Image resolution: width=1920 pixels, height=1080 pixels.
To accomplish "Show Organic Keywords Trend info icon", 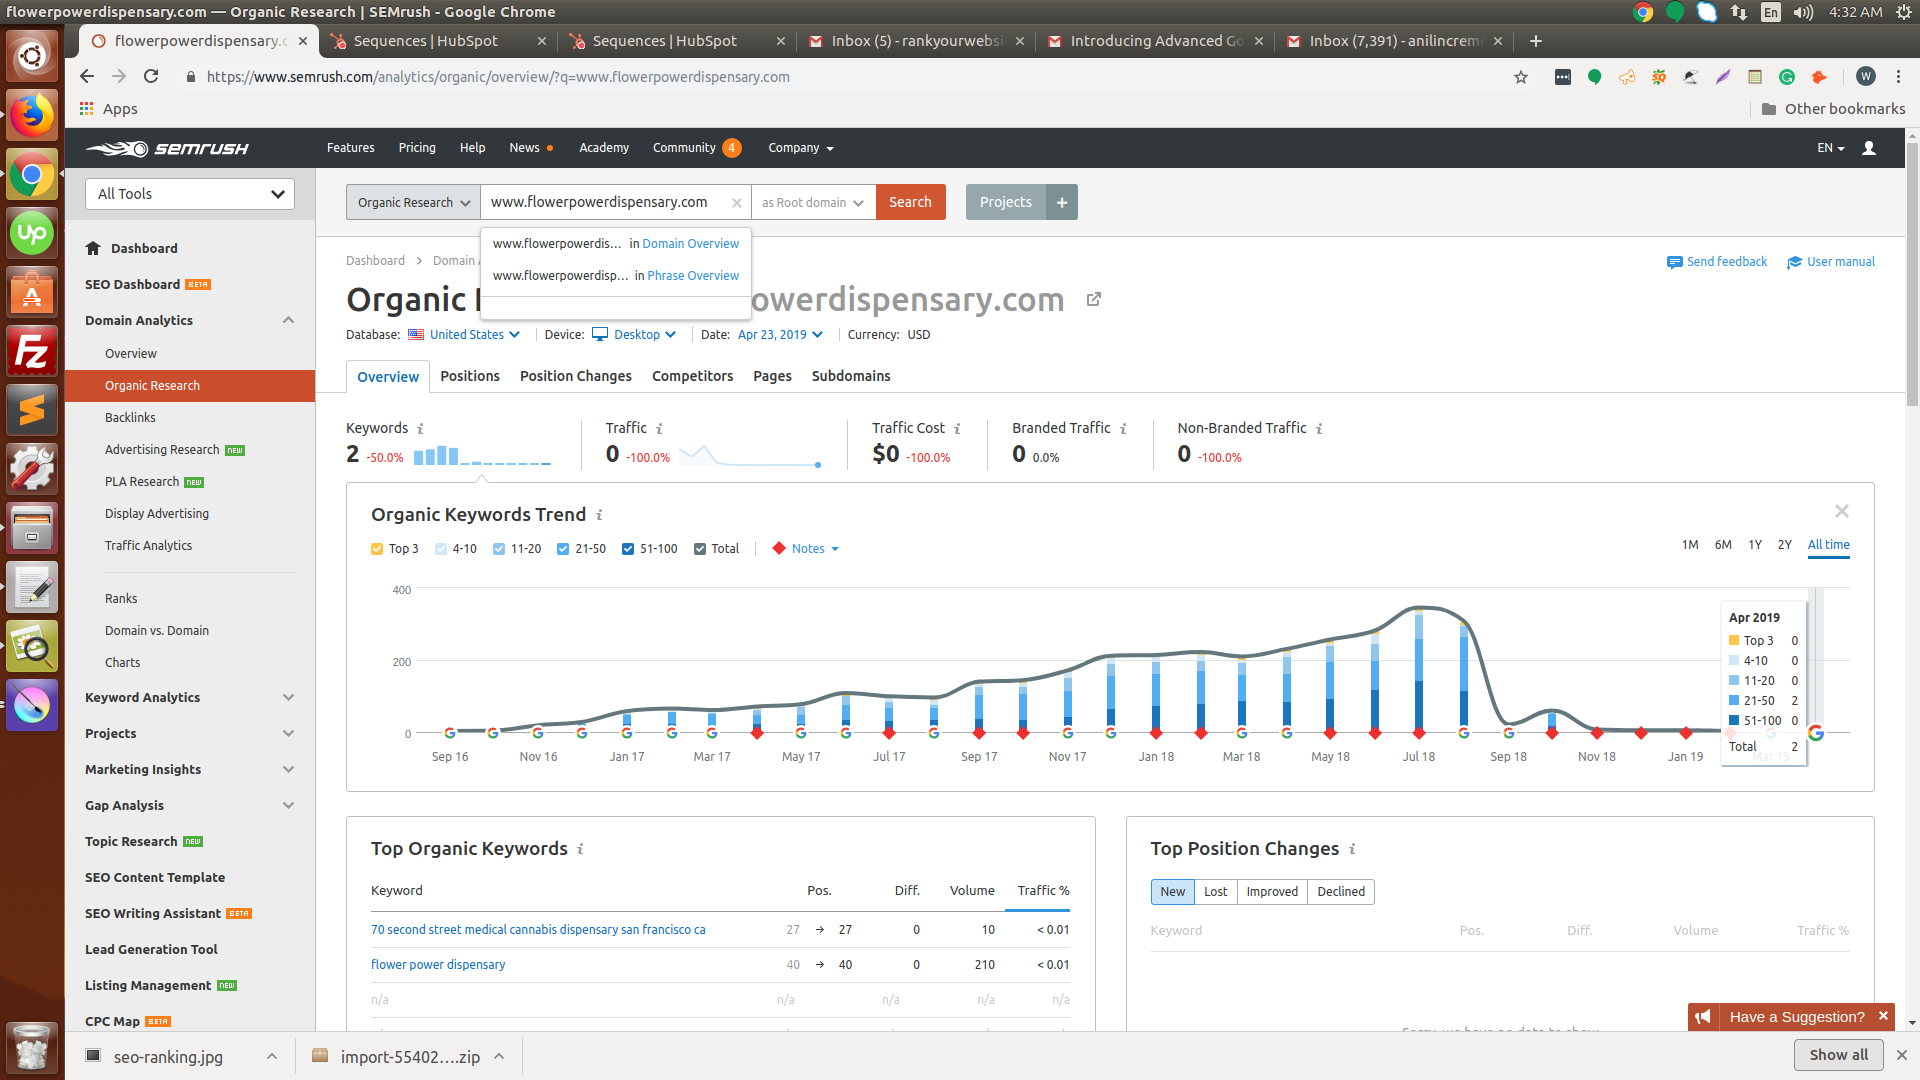I will 599,515.
